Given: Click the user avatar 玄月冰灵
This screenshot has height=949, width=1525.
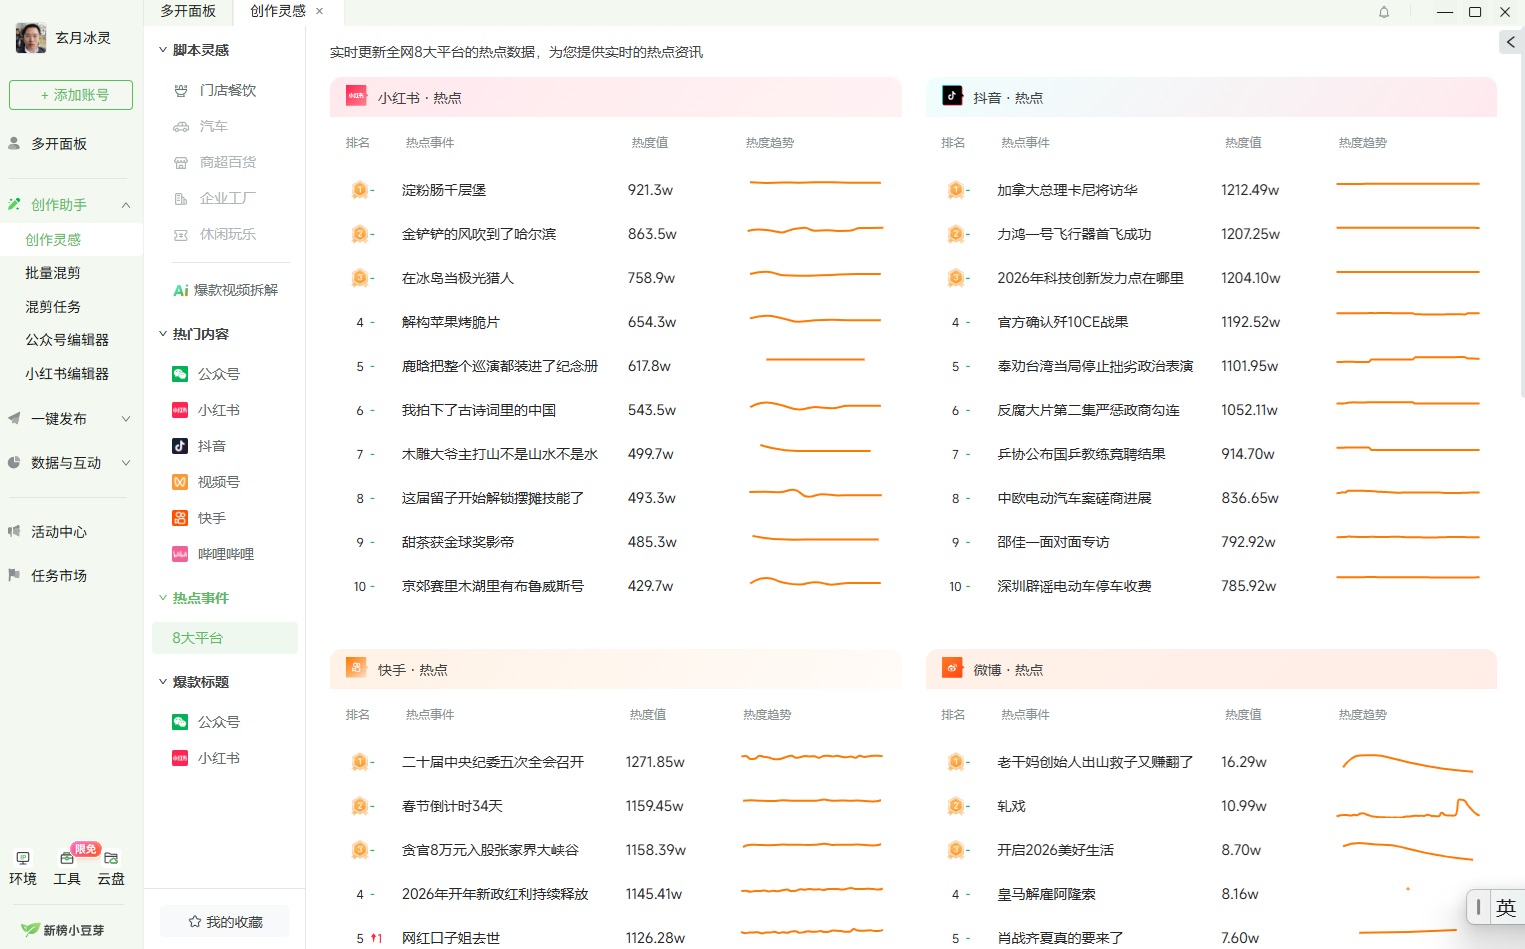Looking at the screenshot, I should [x=31, y=38].
